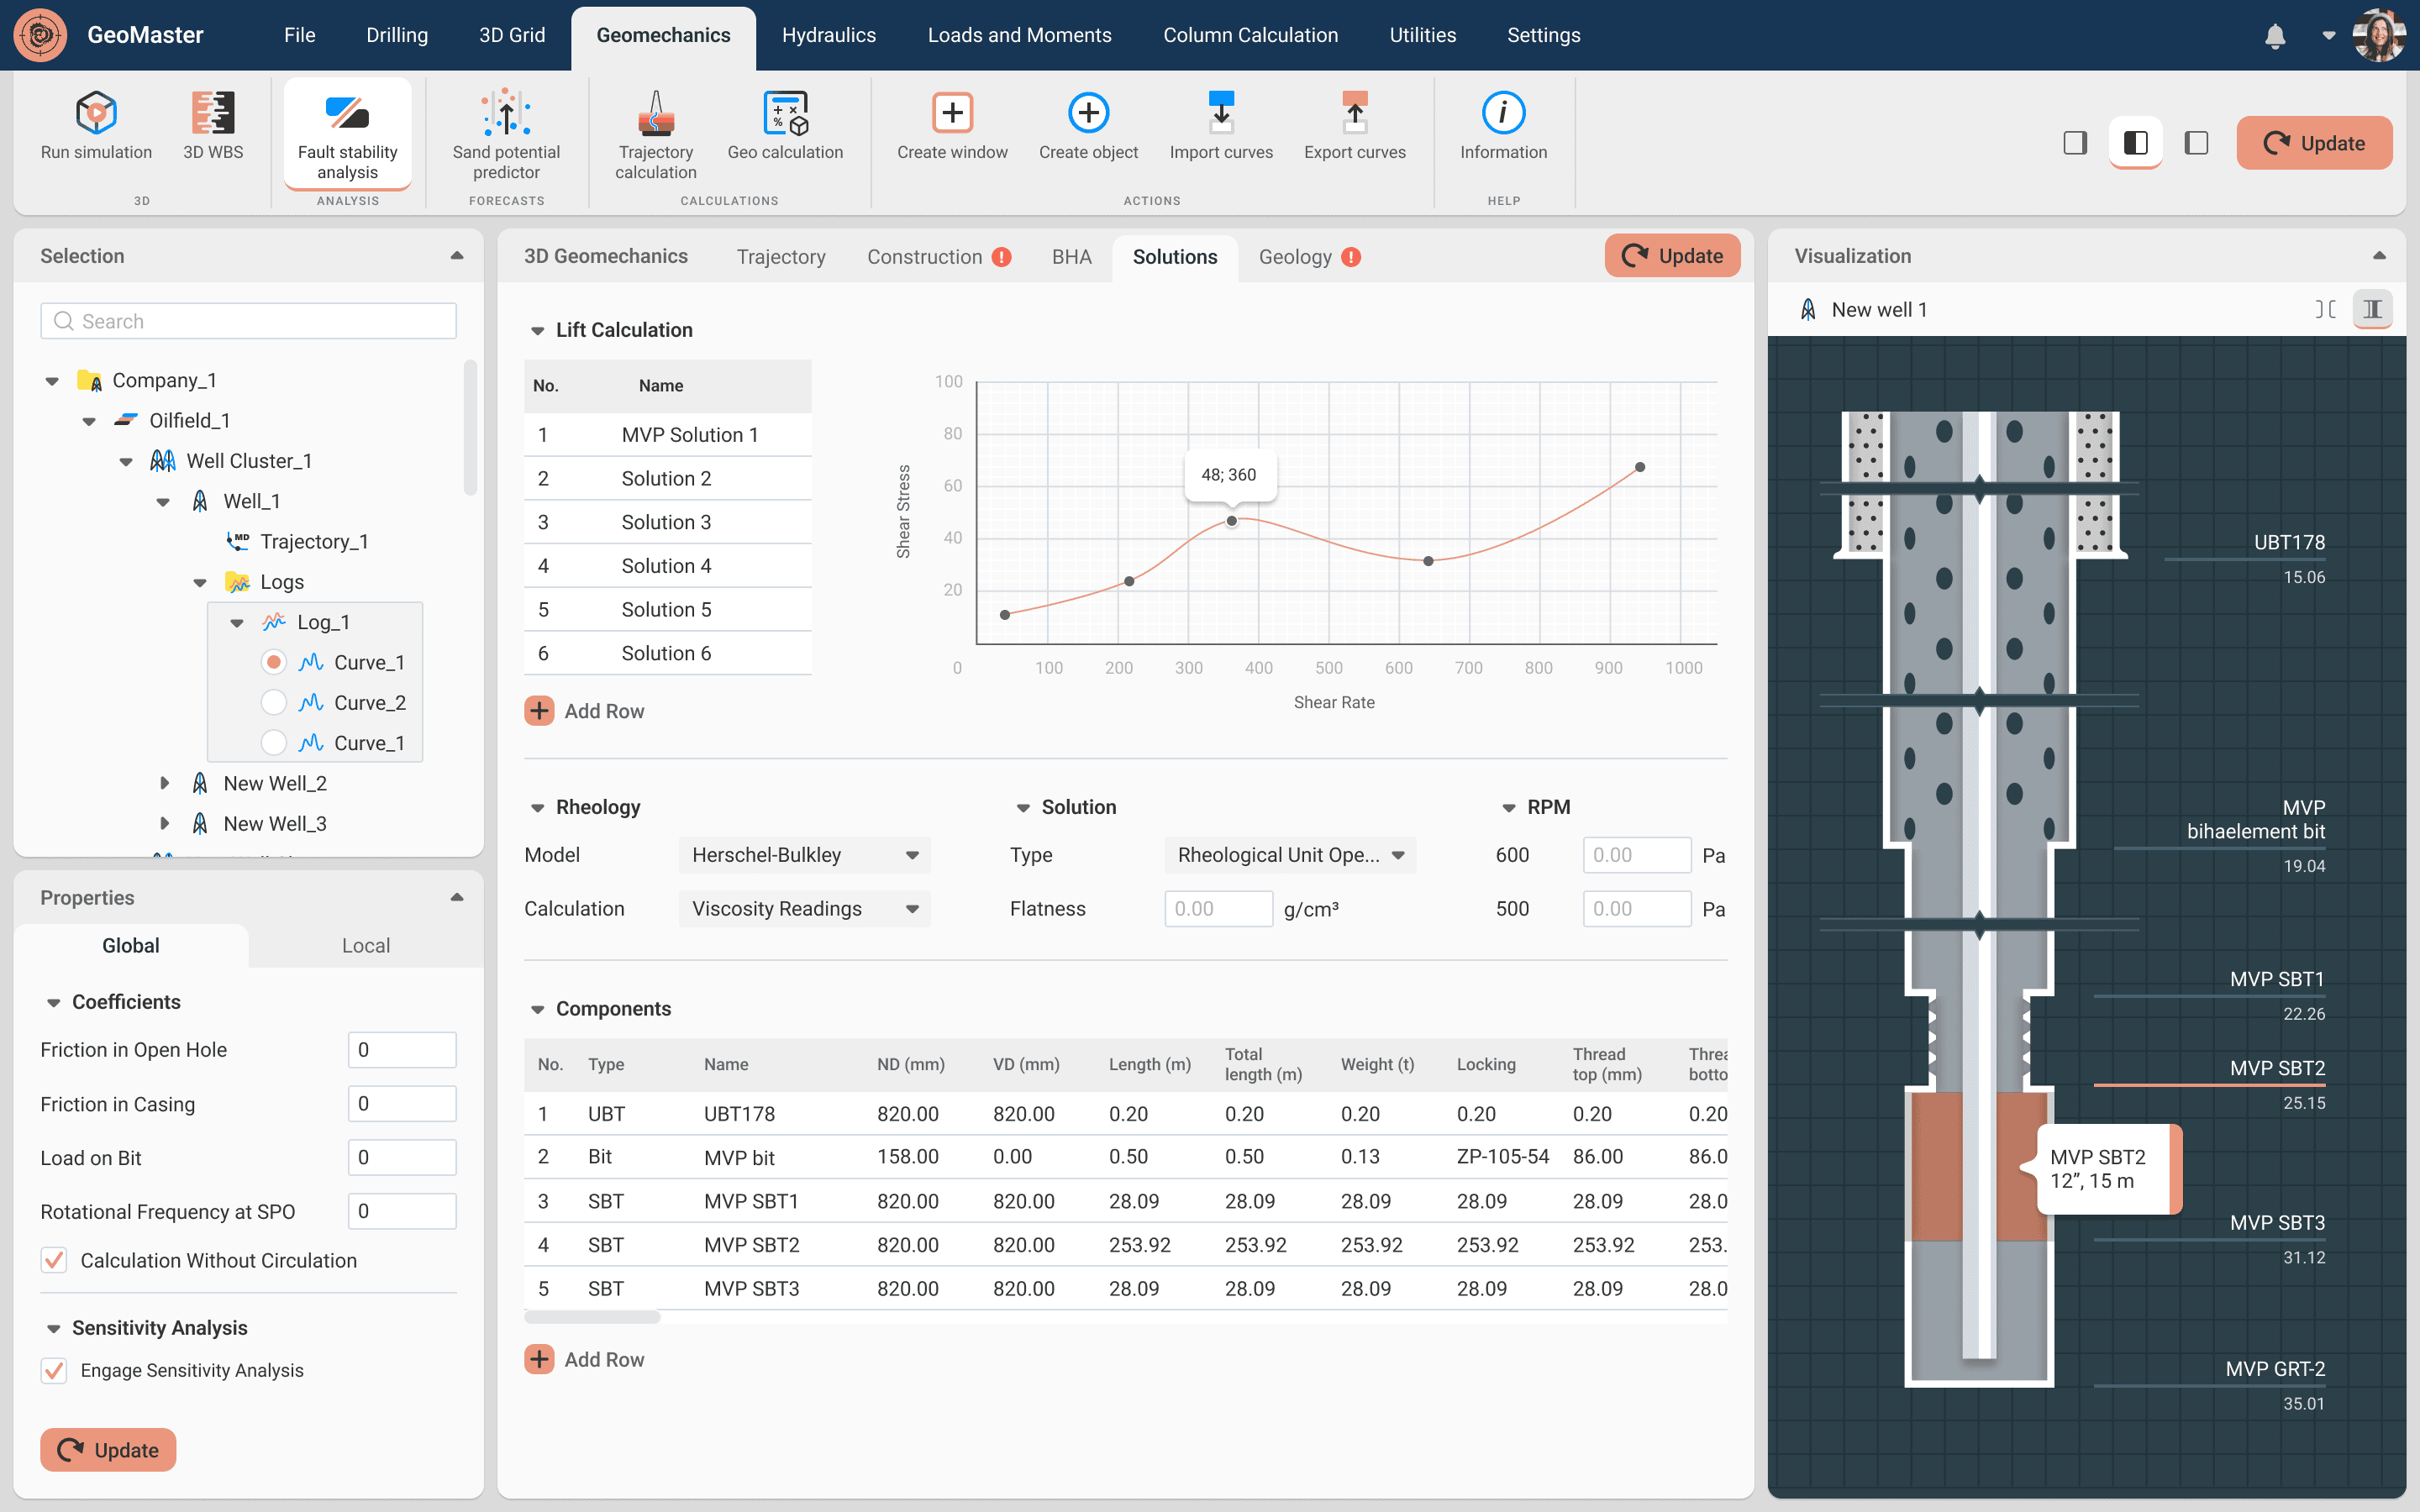Open the notifications bell
This screenshot has width=2420, height=1512.
pos(2275,36)
